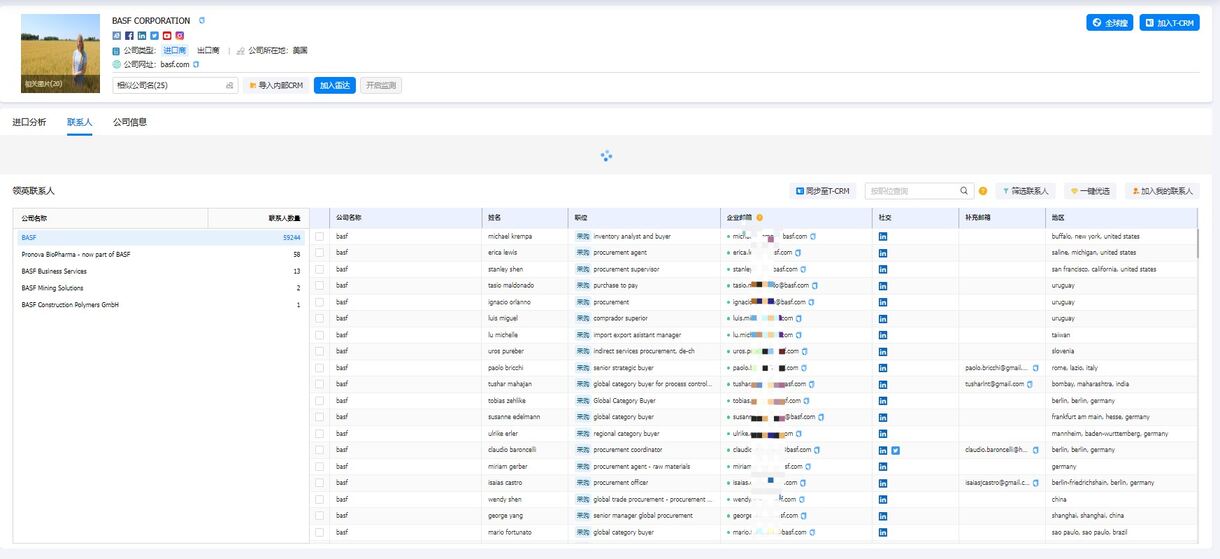Click the search magnifier in position query box

pos(965,190)
